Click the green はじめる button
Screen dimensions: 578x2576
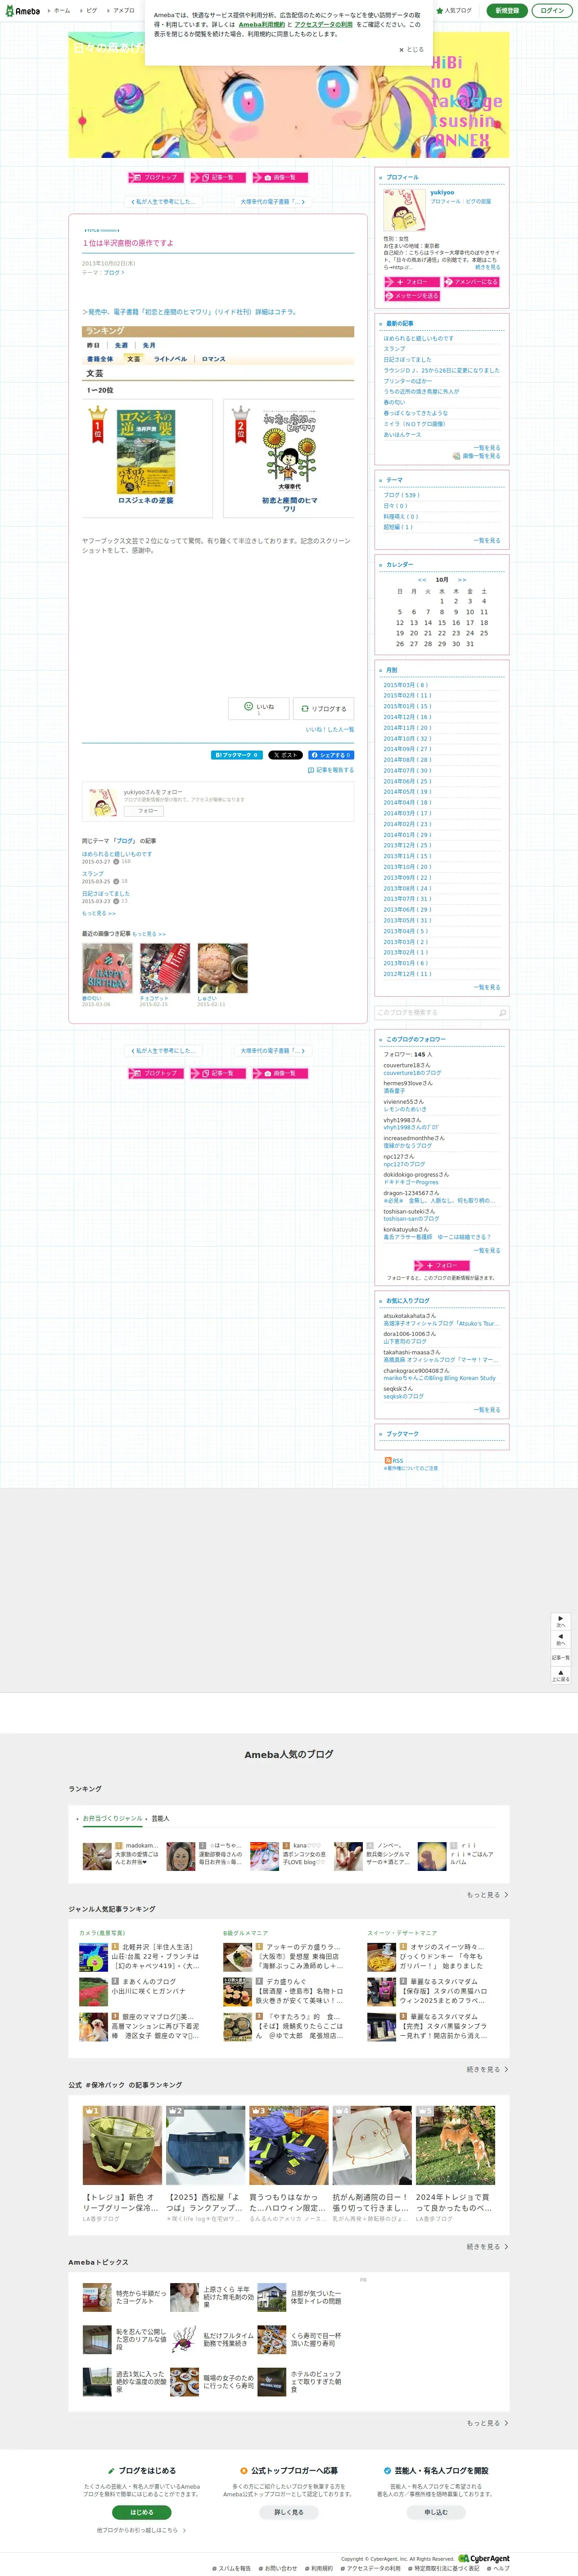click(141, 2512)
